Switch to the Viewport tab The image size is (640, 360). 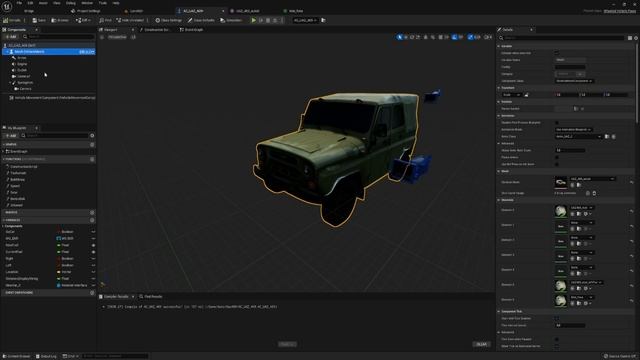tap(111, 30)
